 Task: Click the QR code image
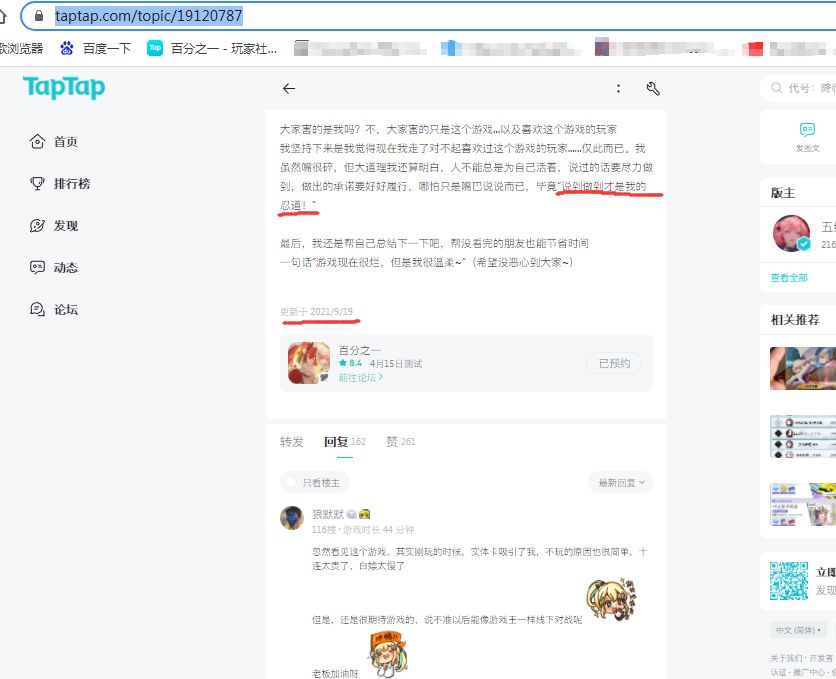coord(789,581)
